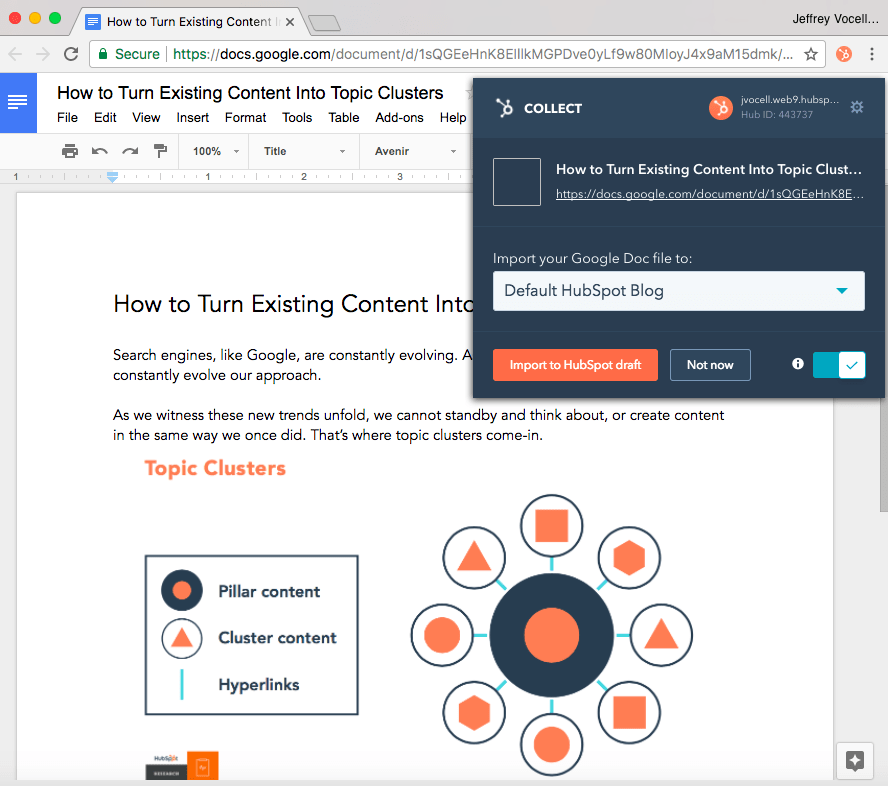888x786 pixels.
Task: Select the Paint format tool
Action: pos(161,150)
